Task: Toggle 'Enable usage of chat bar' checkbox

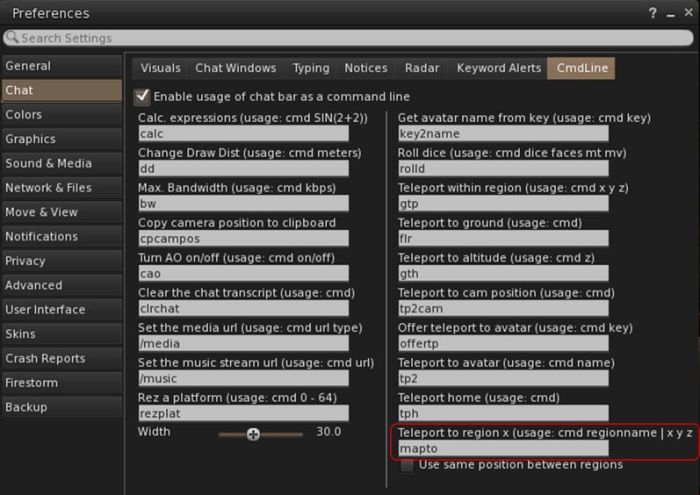Action: [142, 97]
